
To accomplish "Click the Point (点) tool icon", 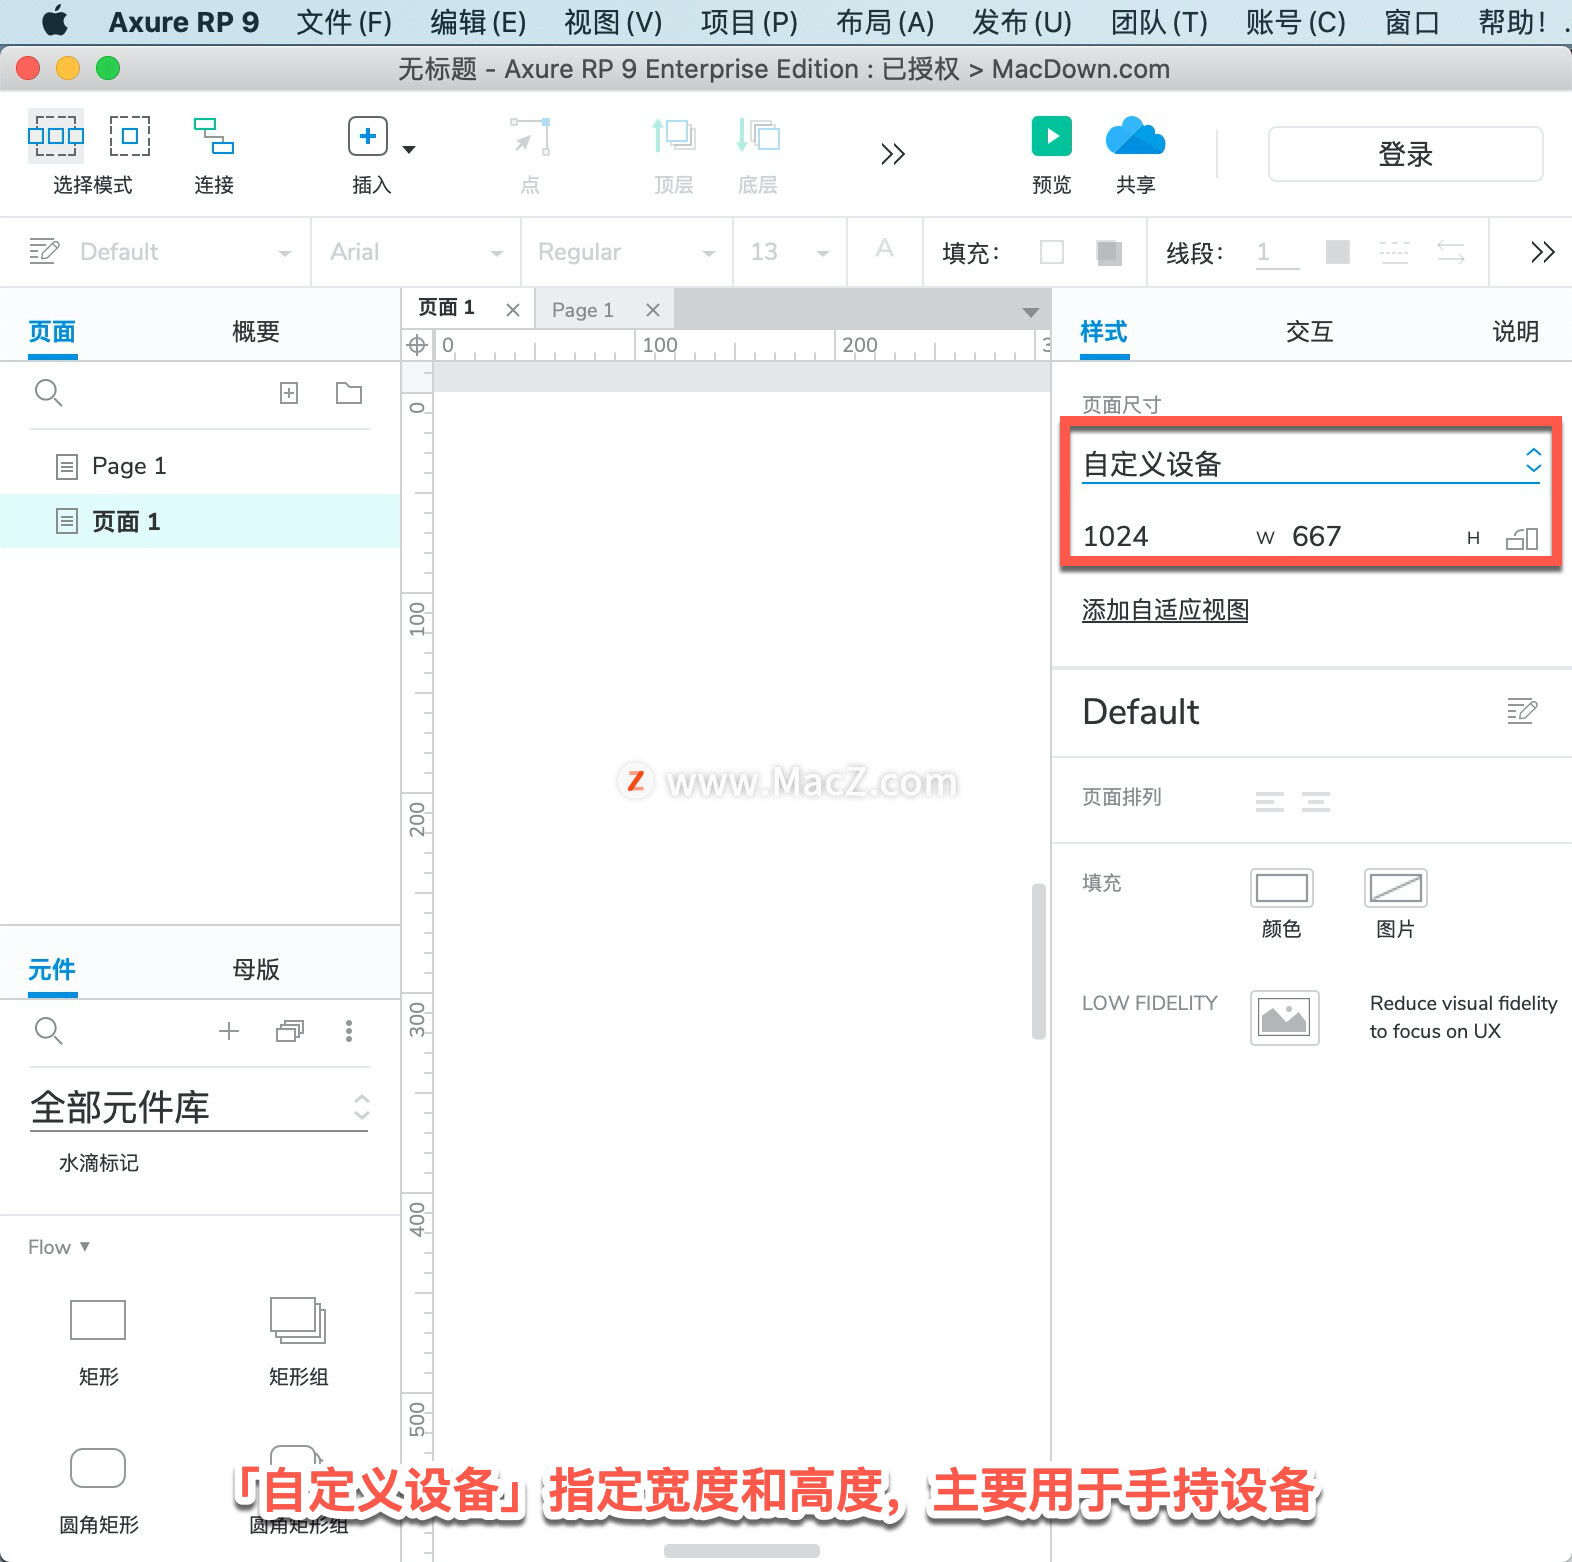I will click(530, 136).
